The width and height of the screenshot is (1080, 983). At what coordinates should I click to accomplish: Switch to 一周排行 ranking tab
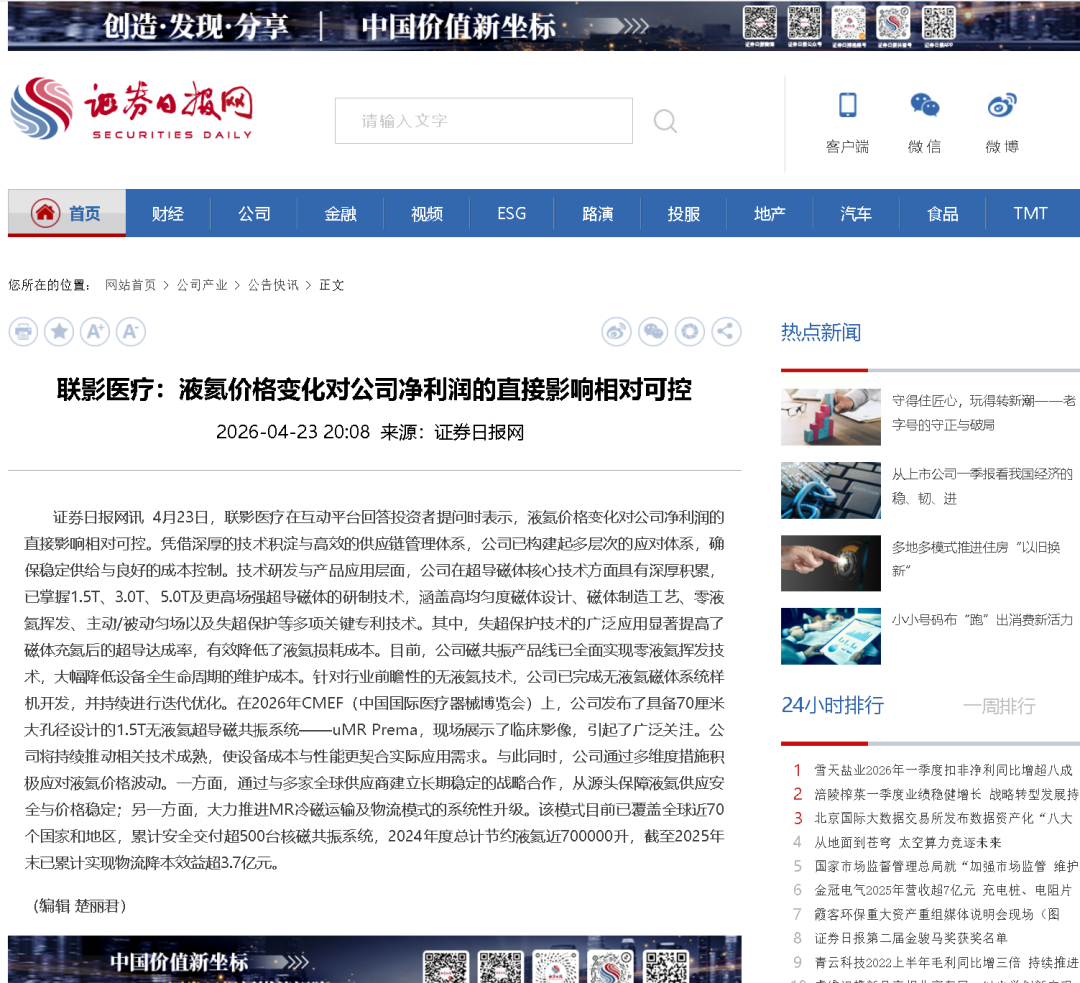click(x=999, y=705)
